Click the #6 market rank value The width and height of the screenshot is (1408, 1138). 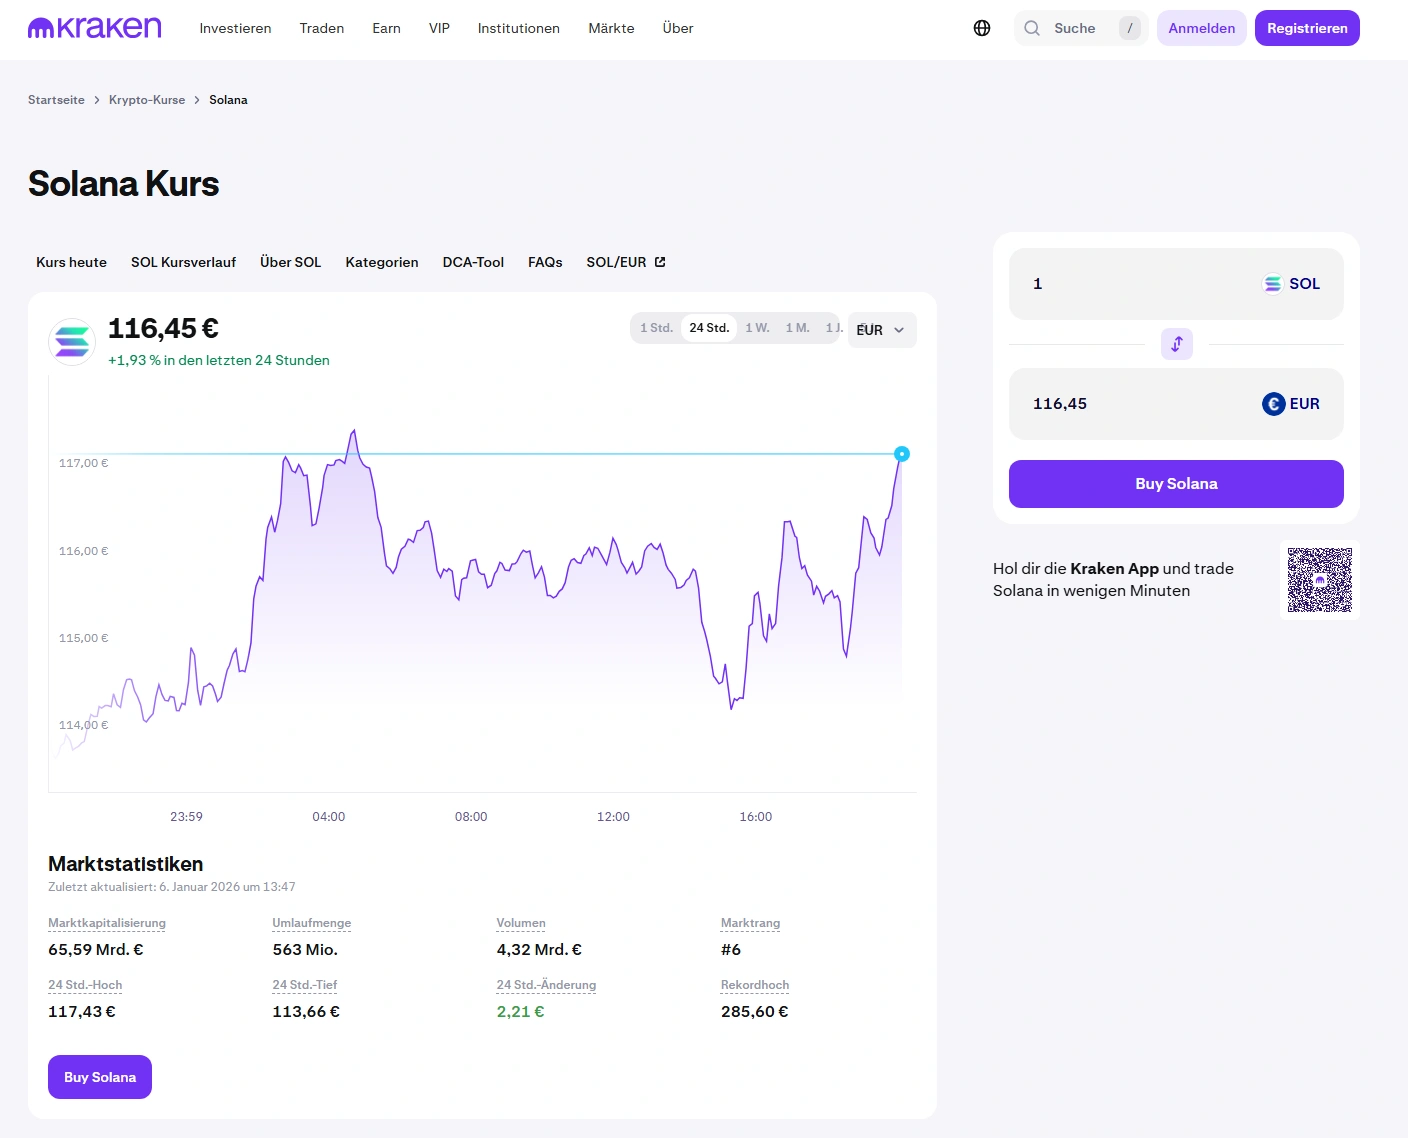(x=731, y=950)
